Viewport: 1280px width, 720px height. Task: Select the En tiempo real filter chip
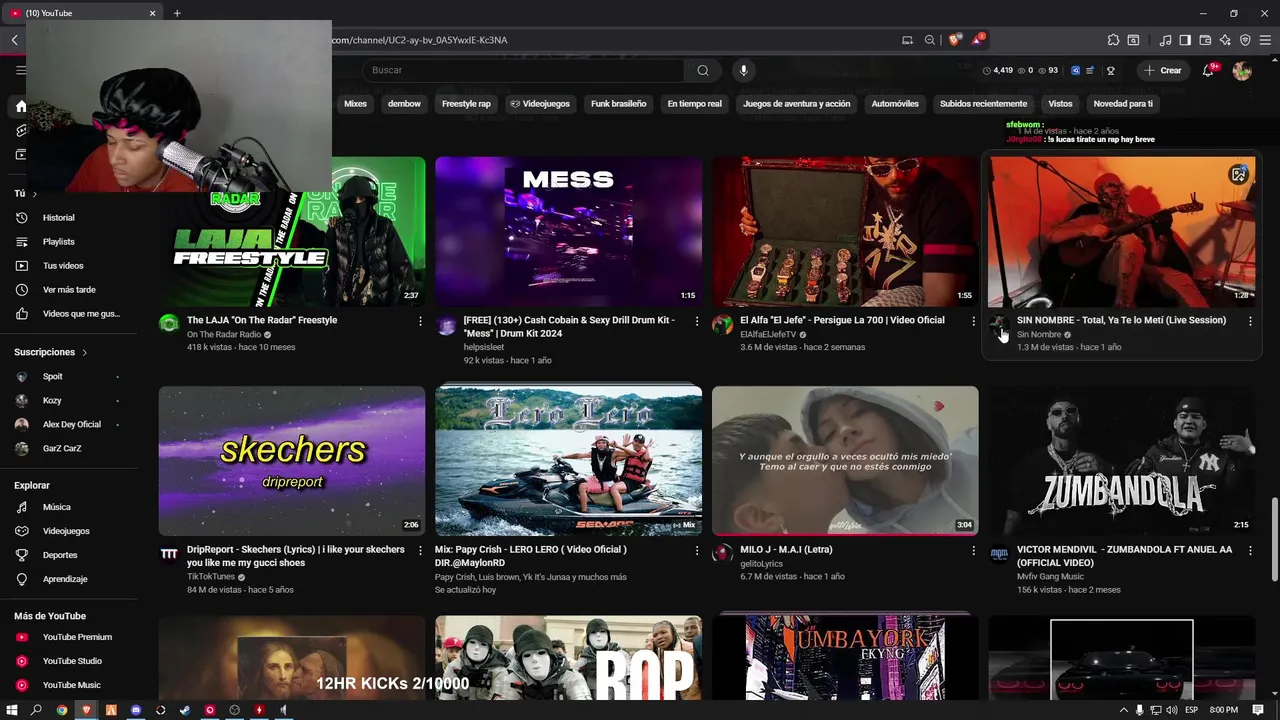click(x=694, y=104)
